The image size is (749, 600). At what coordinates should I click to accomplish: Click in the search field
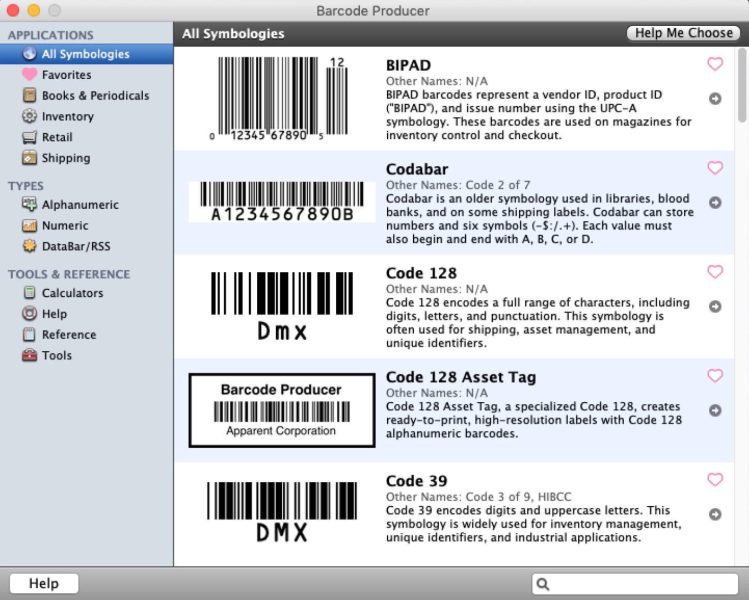[635, 584]
